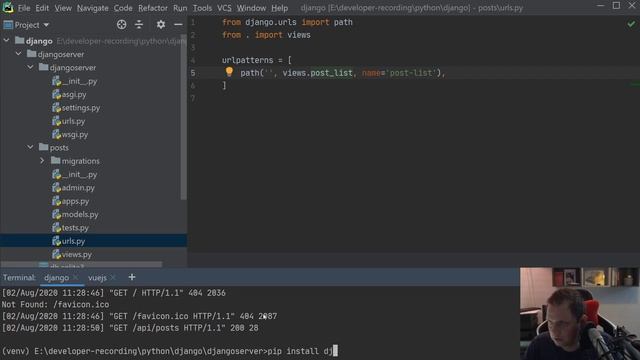Viewport: 640px width, 360px height.
Task: Click line number 5 in the gutter
Action: click(193, 73)
